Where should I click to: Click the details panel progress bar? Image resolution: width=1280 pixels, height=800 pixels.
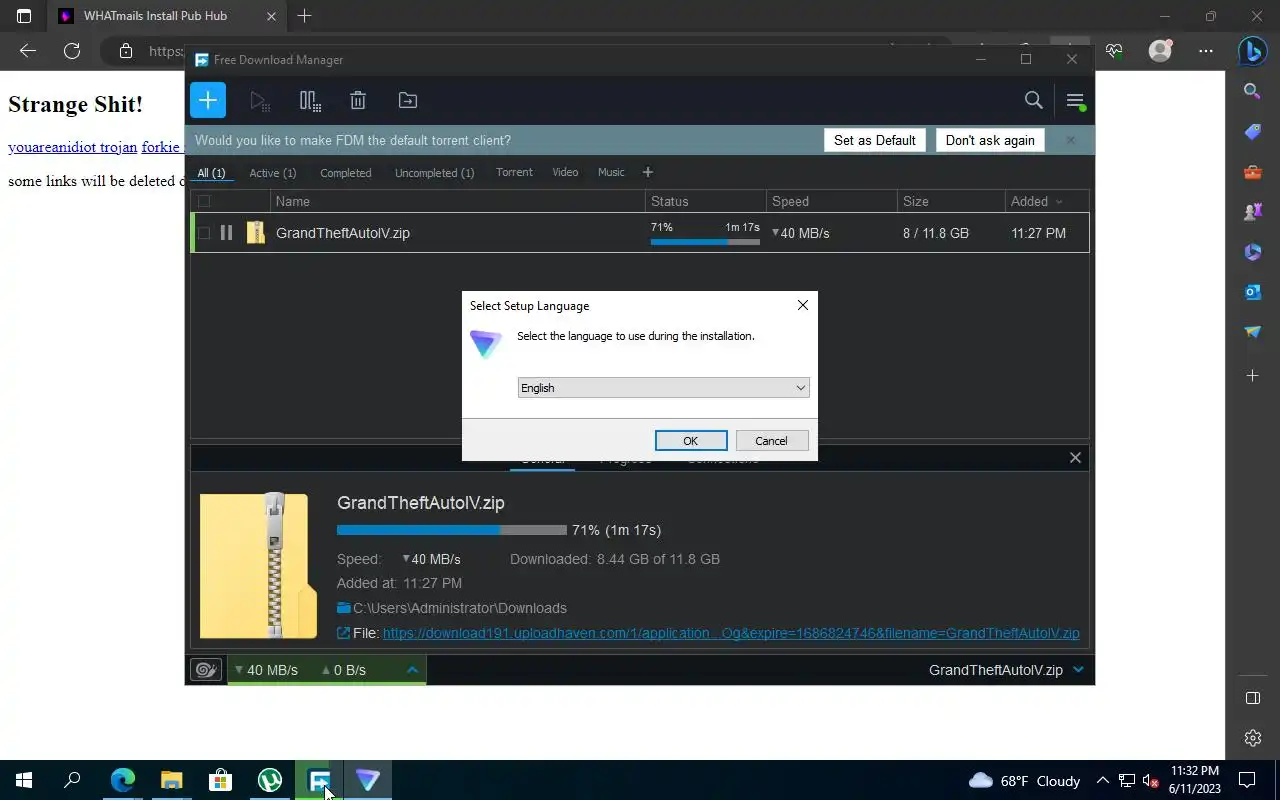tap(452, 530)
